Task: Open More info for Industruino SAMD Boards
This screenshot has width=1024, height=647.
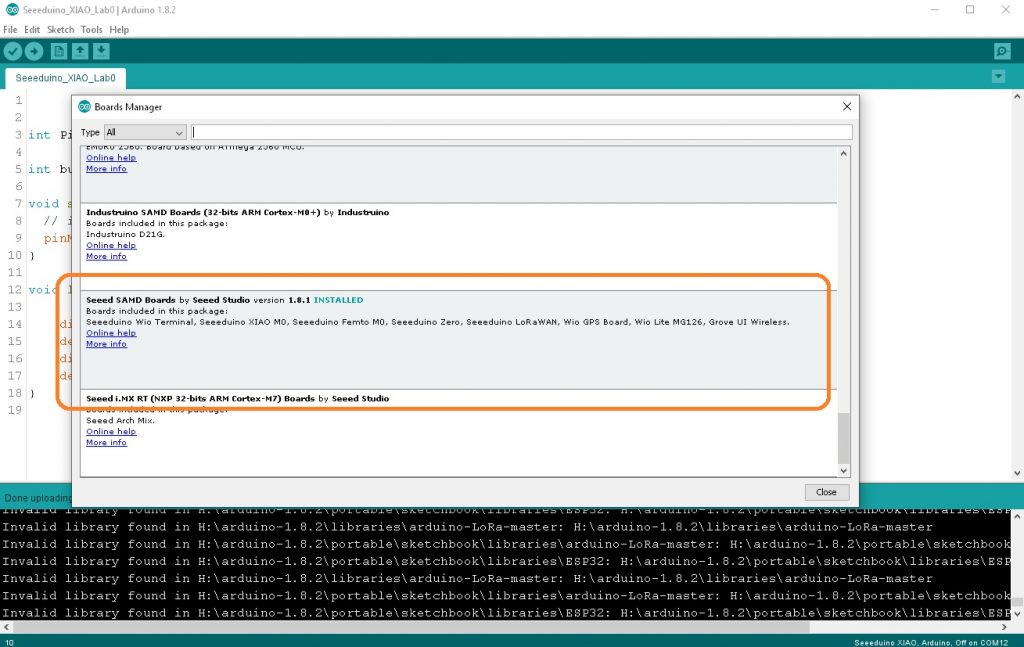Action: click(x=106, y=256)
